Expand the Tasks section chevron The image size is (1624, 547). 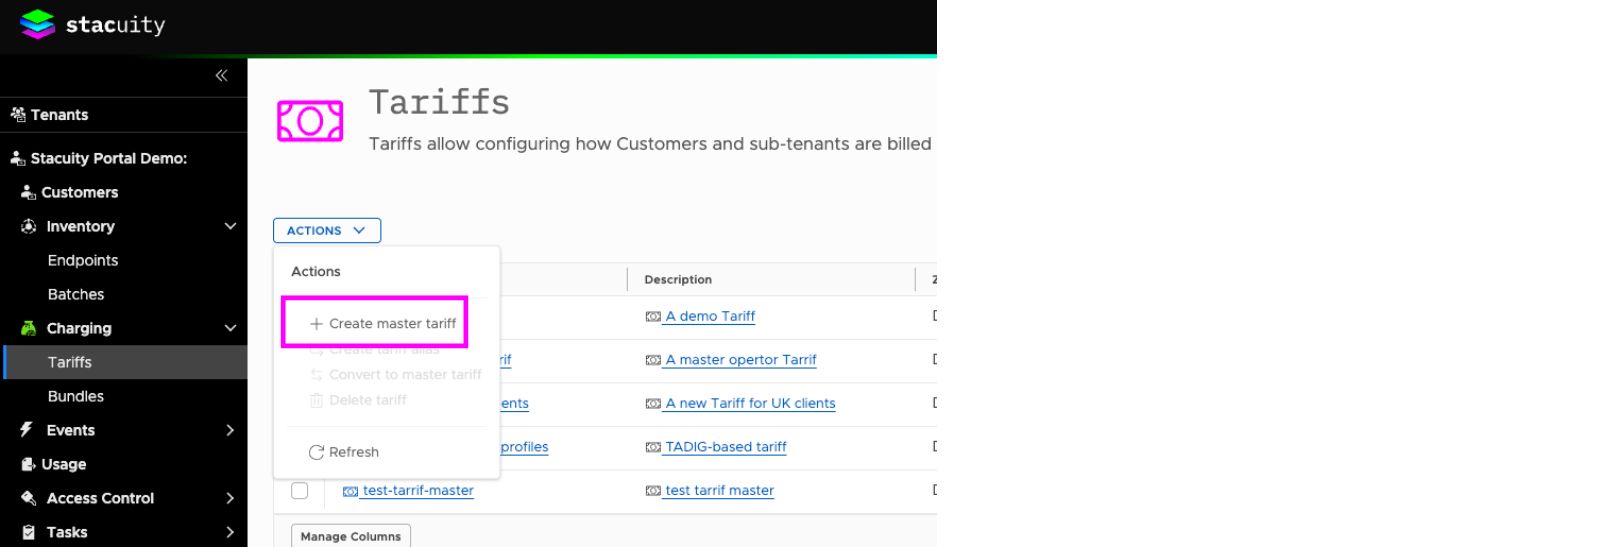coord(230,532)
